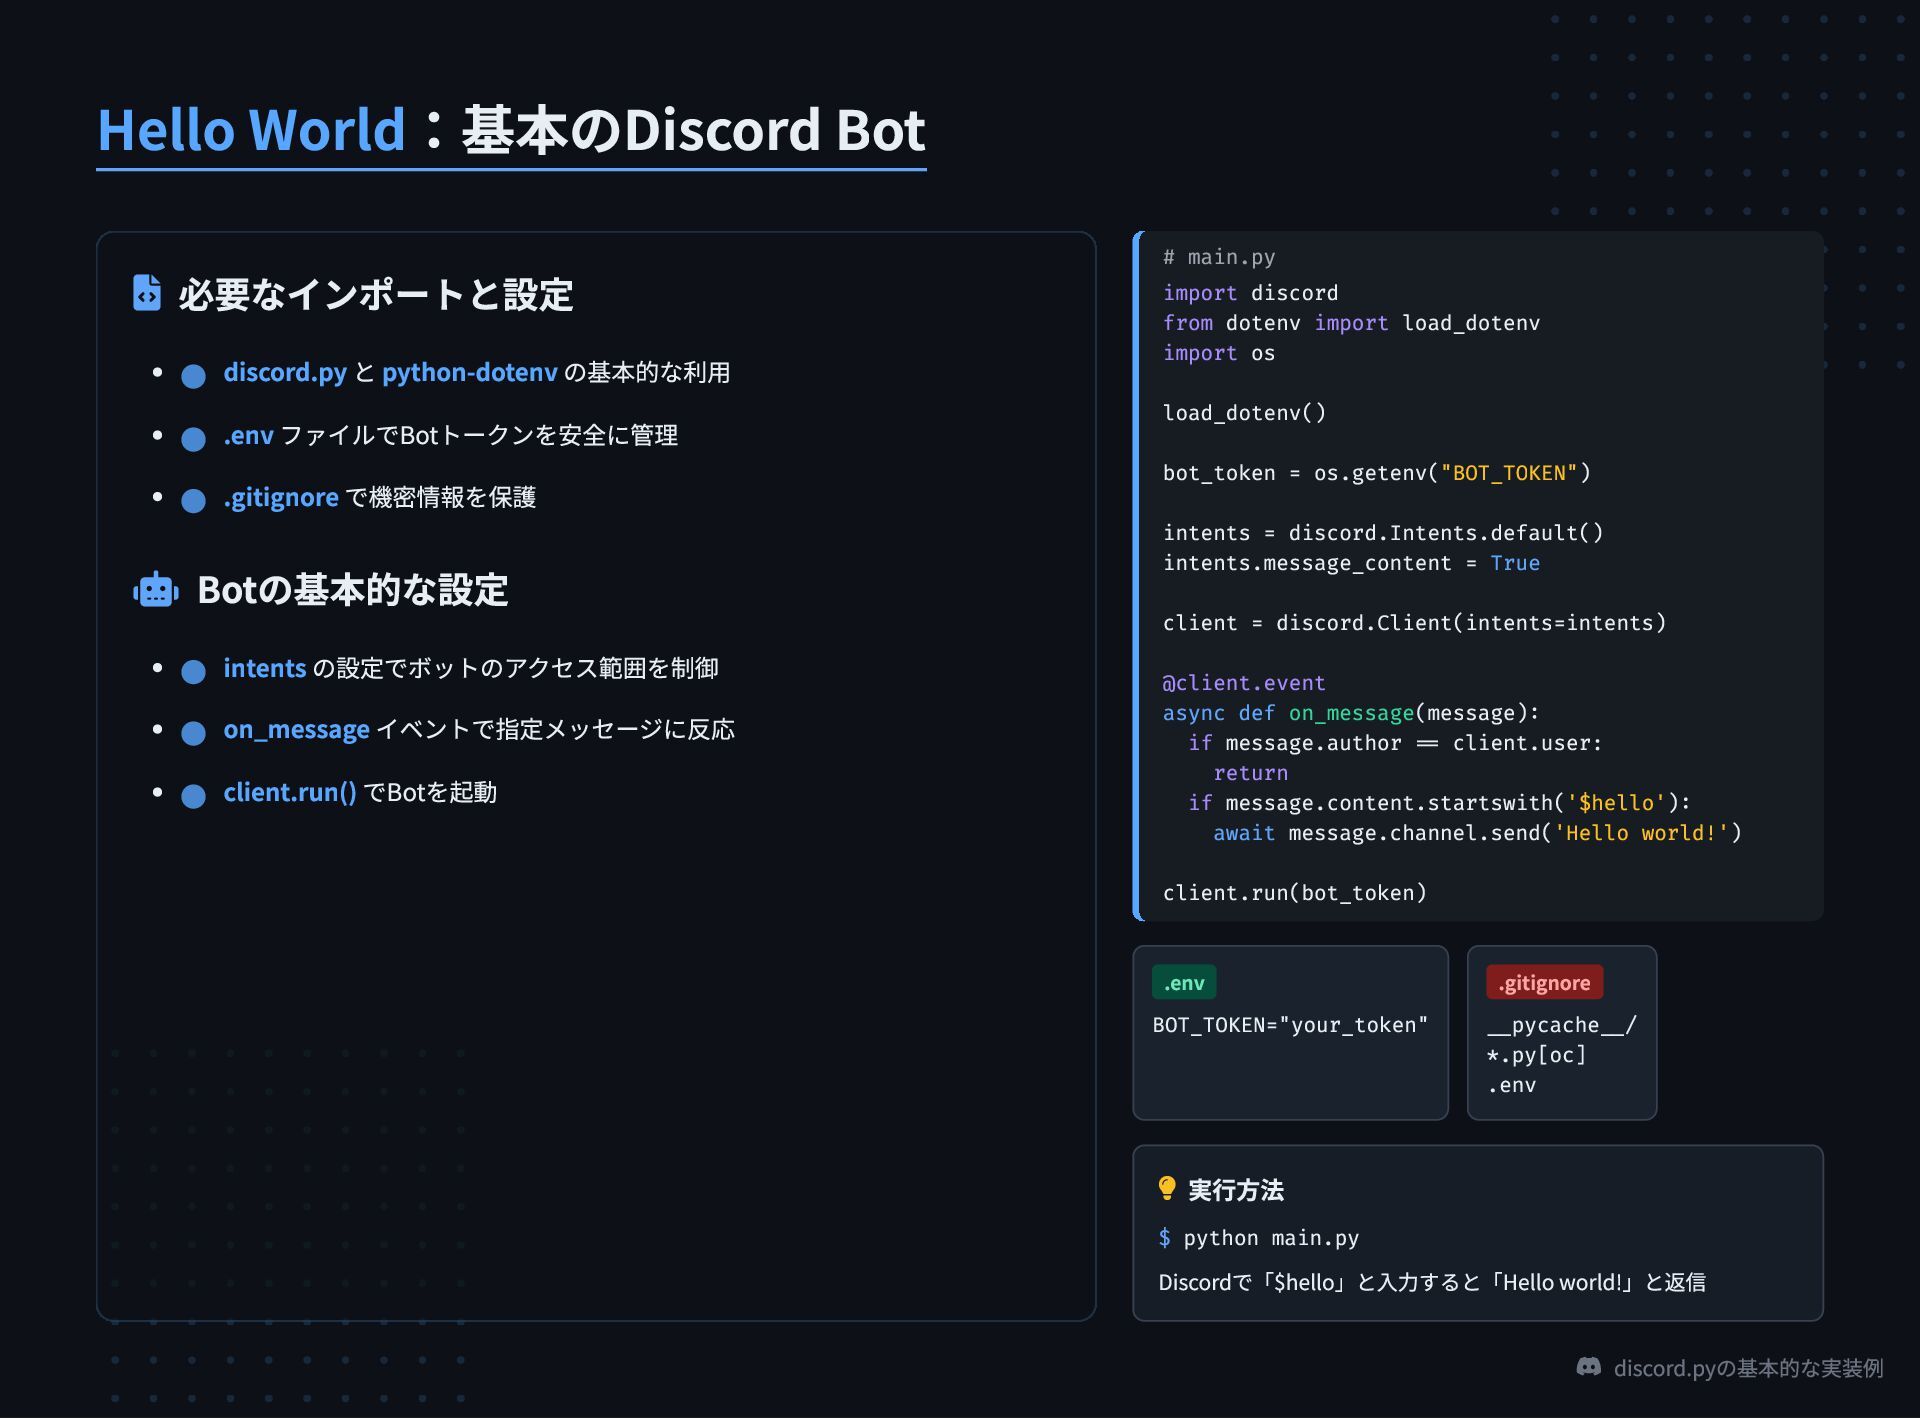Image resolution: width=1920 pixels, height=1418 pixels.
Task: Click the 'import discord' code line
Action: 1250,293
